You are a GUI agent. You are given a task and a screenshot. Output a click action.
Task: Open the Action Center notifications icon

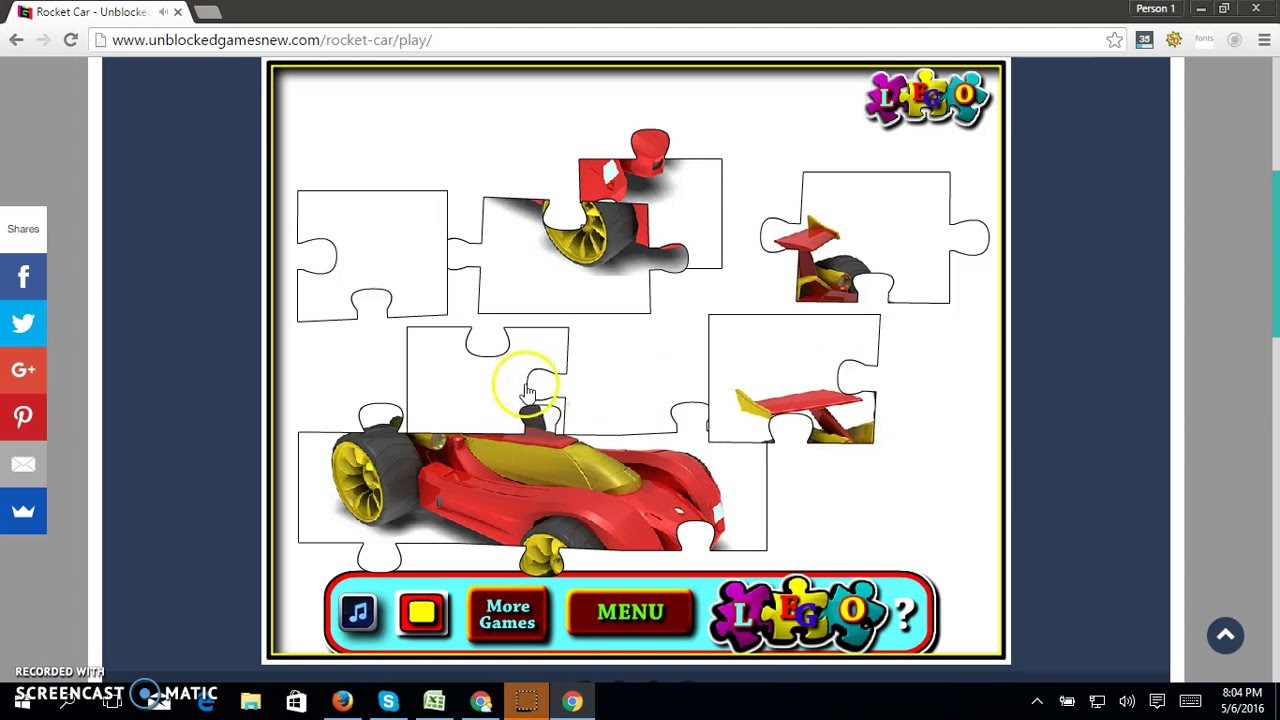coord(1157,702)
